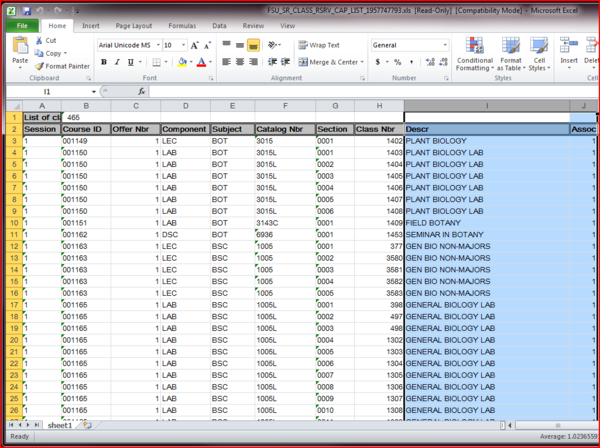The height and width of the screenshot is (448, 600).
Task: Switch to the Data tab
Action: pyautogui.click(x=219, y=26)
